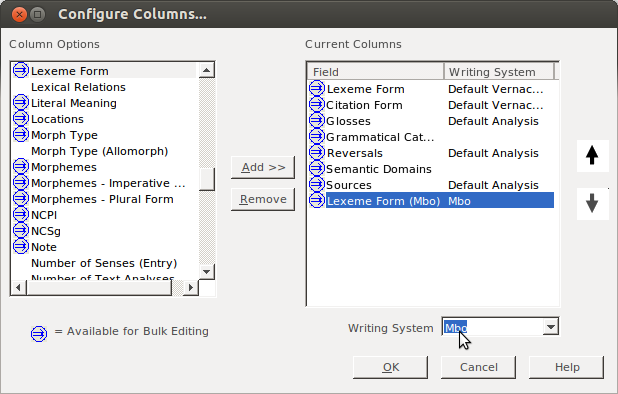Screen dimensions: 618x394
Task: Click OK to confirm columns
Action: point(390,367)
